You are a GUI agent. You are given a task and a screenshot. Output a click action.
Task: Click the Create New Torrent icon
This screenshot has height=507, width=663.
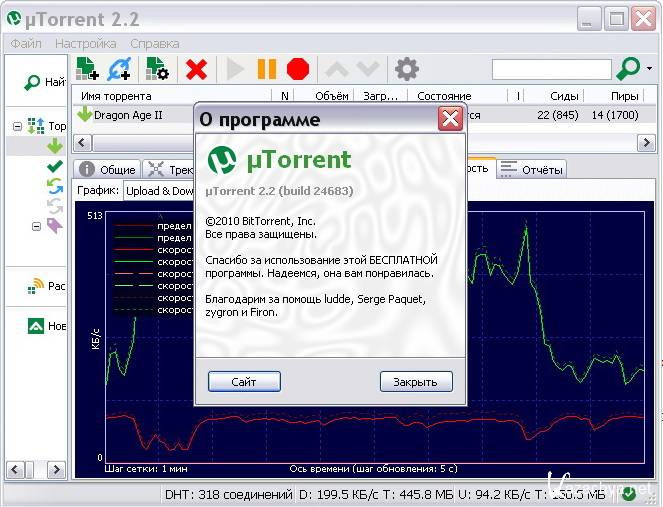[157, 69]
